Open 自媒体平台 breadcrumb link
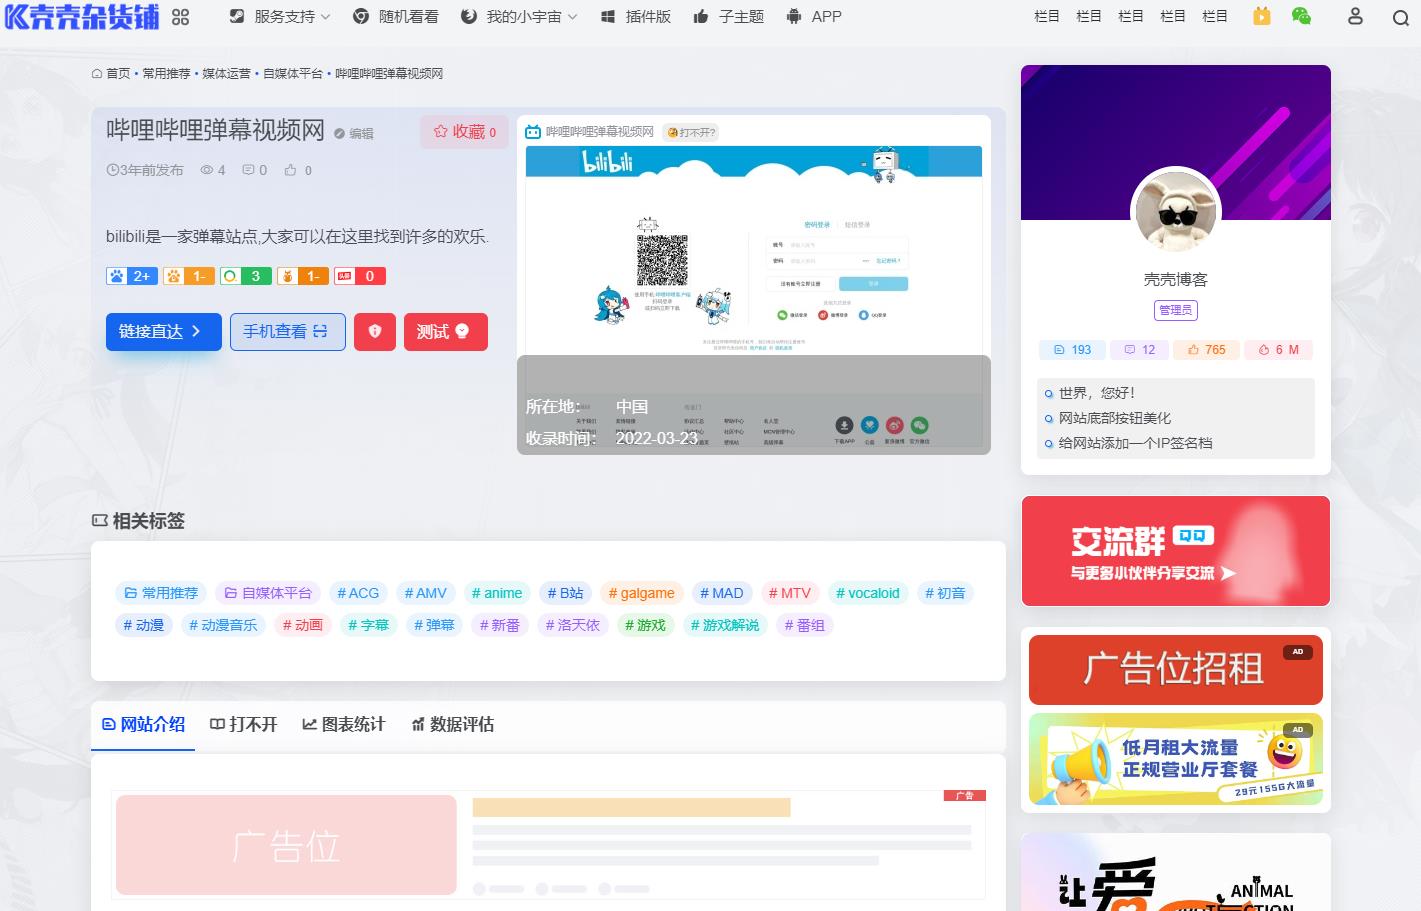The image size is (1421, 911). 293,74
